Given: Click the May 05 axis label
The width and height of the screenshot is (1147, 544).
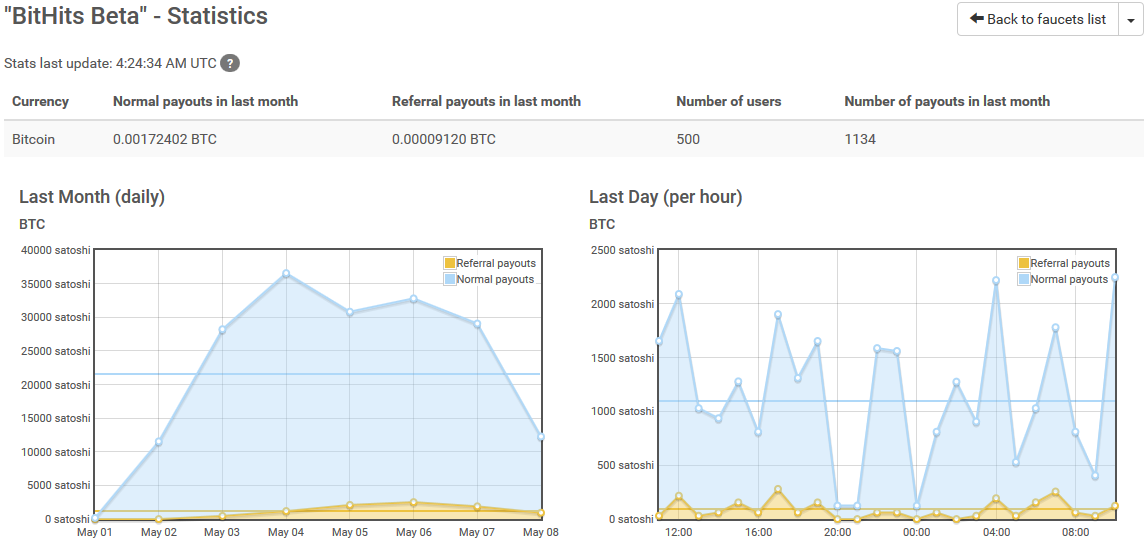Looking at the screenshot, I should point(350,532).
